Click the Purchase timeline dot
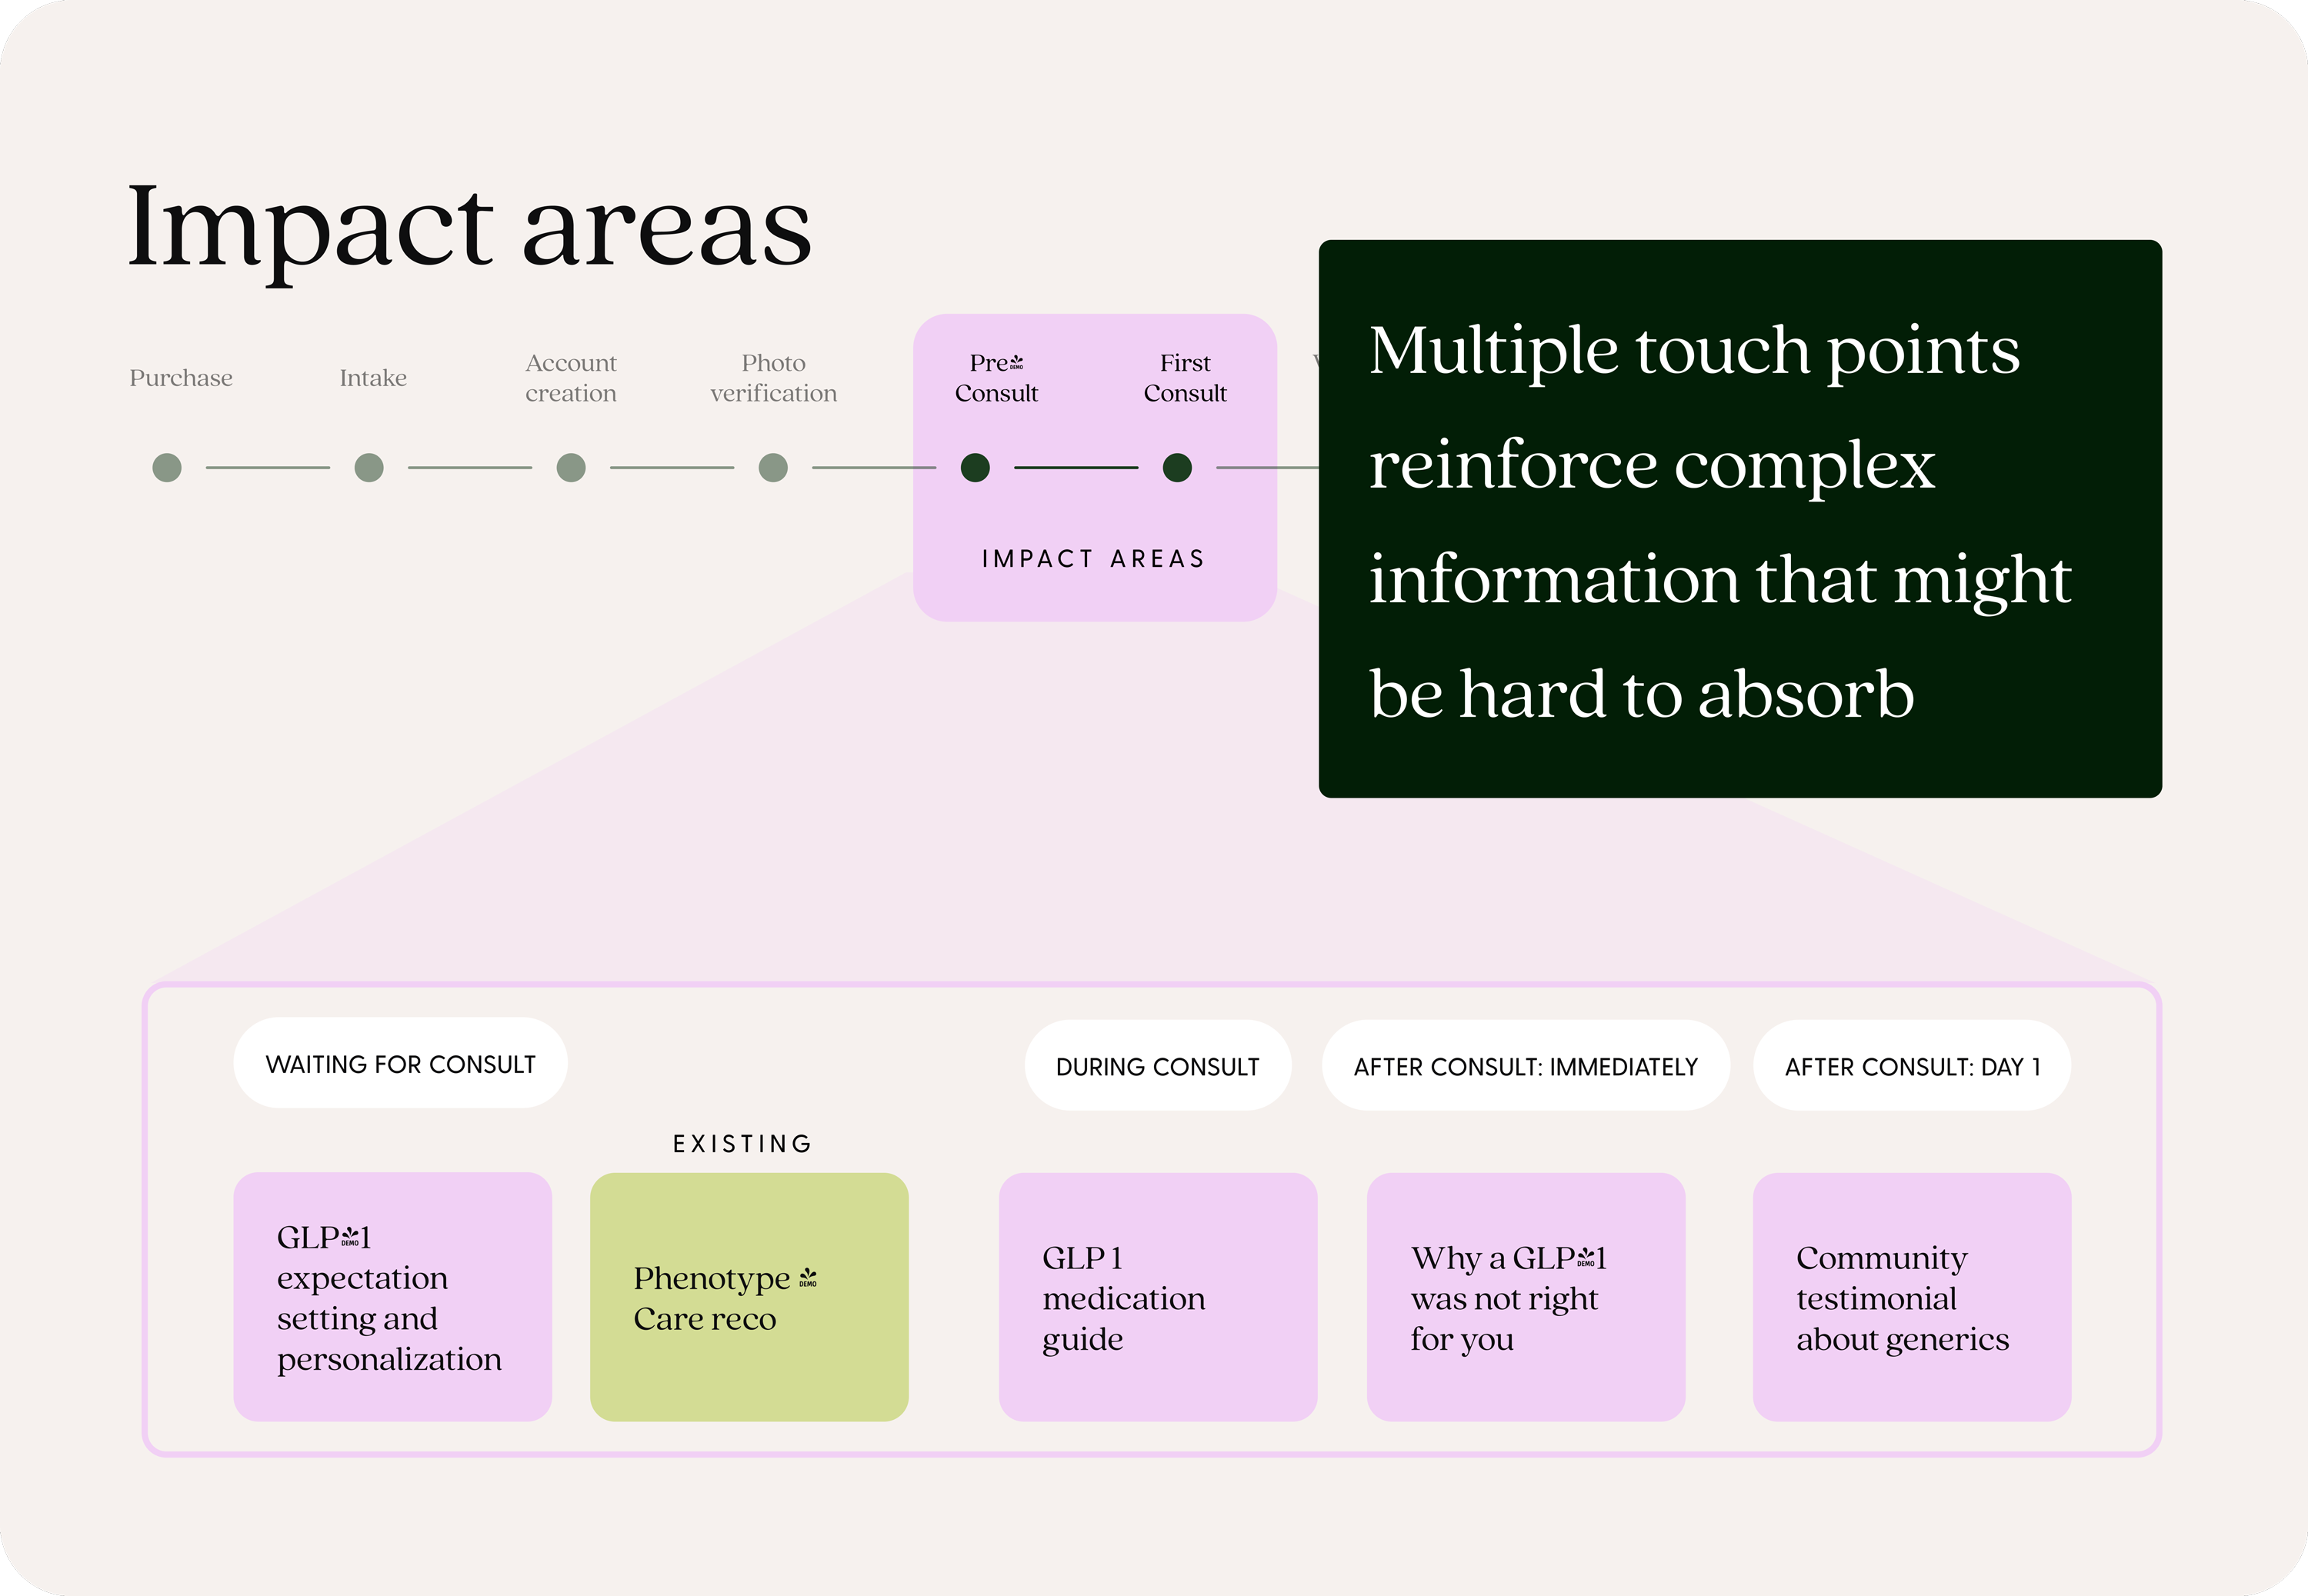Image resolution: width=2308 pixels, height=1596 pixels. point(167,467)
